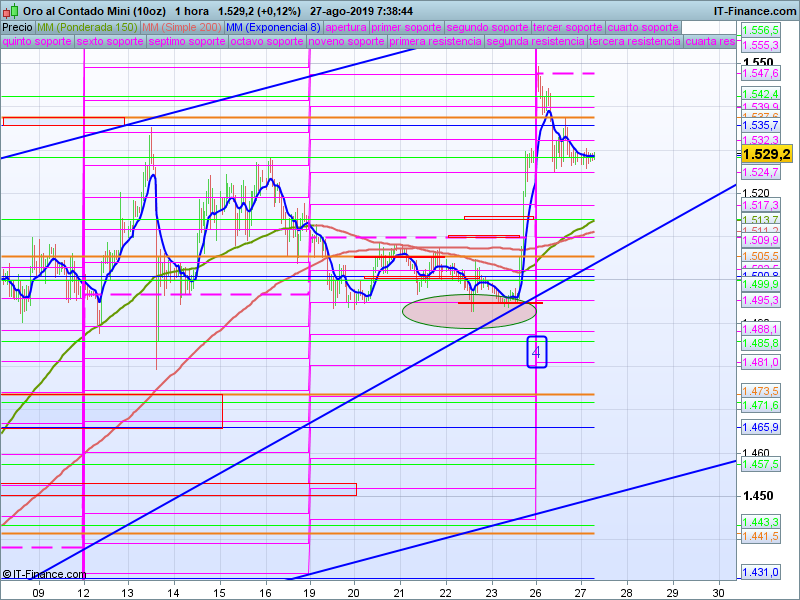This screenshot has height=600, width=800.
Task: Select the quinto soporte label
Action: tap(37, 42)
